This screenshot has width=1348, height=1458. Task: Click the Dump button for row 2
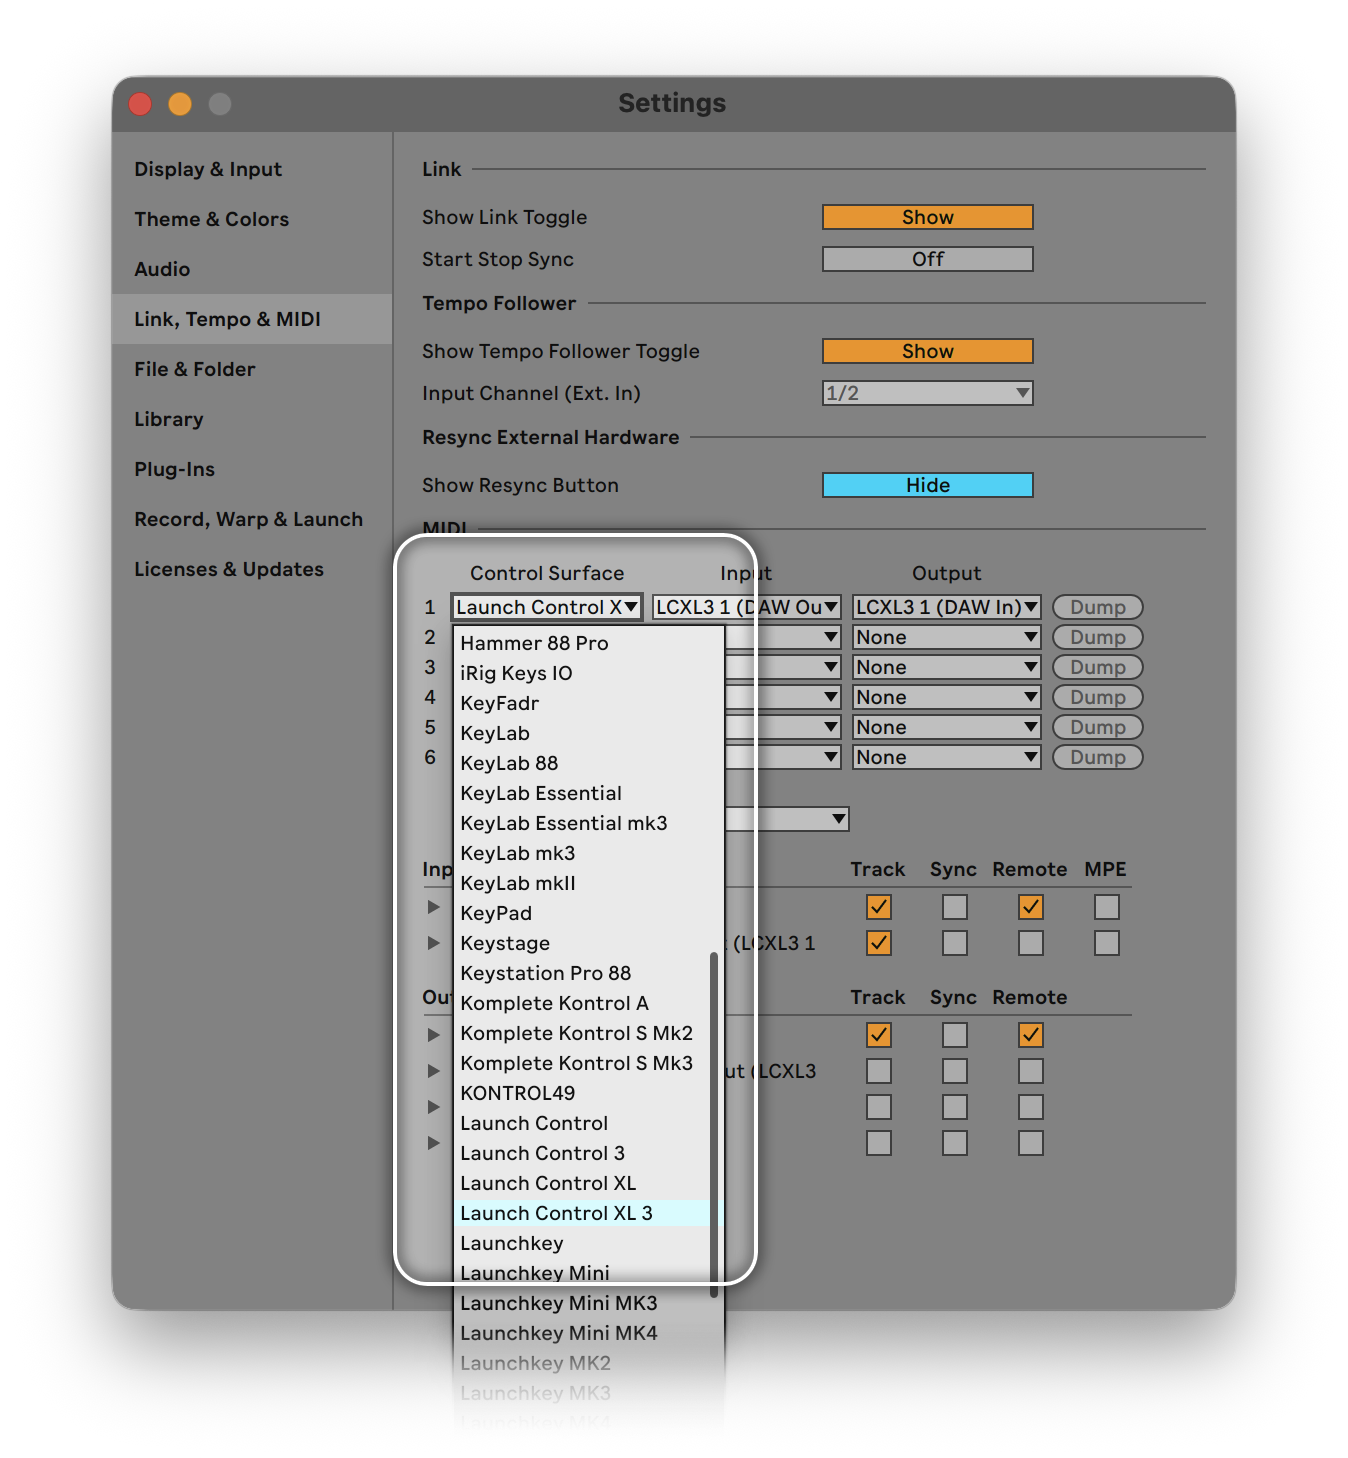click(1097, 637)
